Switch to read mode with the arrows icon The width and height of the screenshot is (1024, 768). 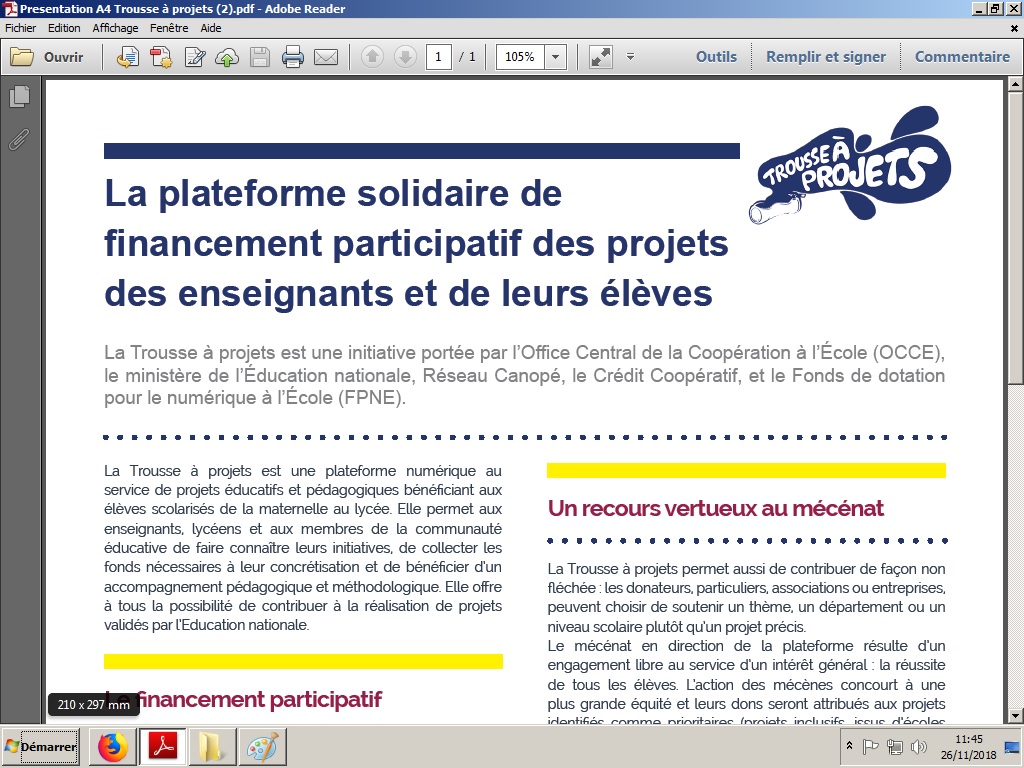tap(600, 57)
